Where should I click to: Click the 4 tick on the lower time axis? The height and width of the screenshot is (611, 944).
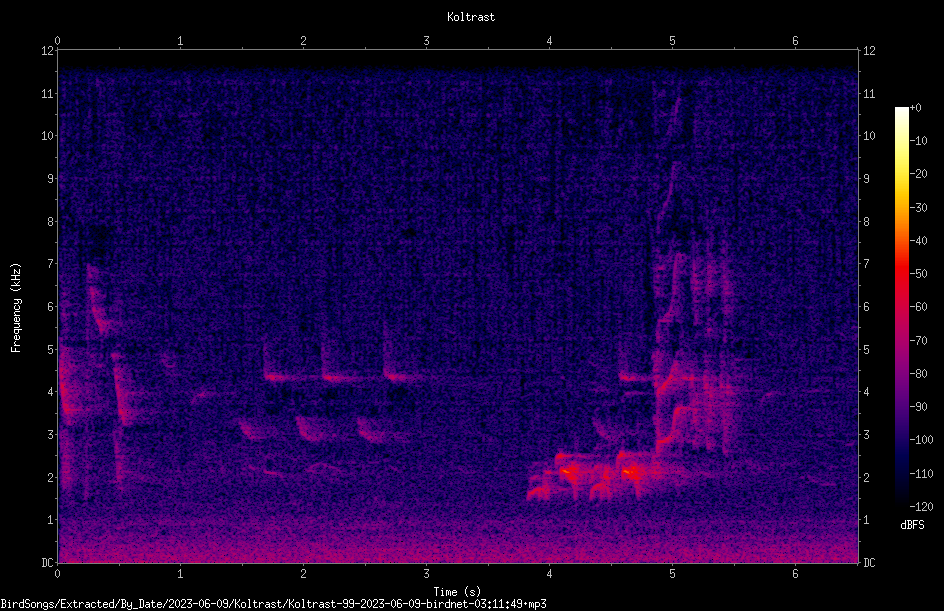click(x=549, y=574)
